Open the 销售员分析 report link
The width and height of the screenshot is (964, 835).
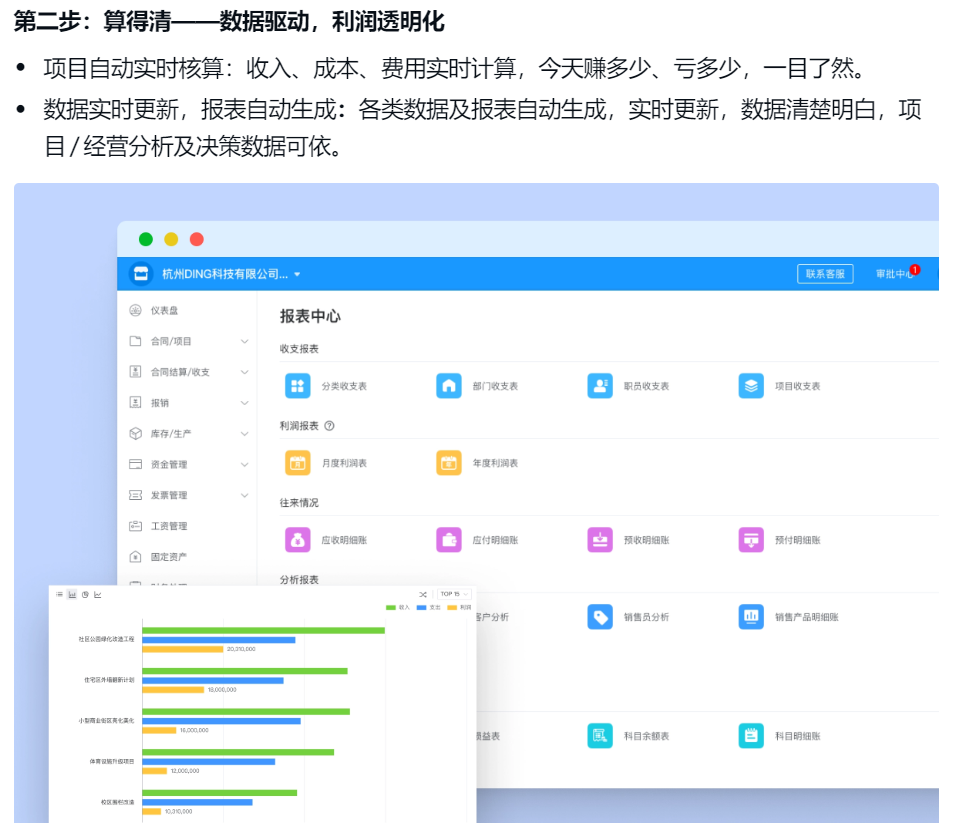tap(646, 617)
